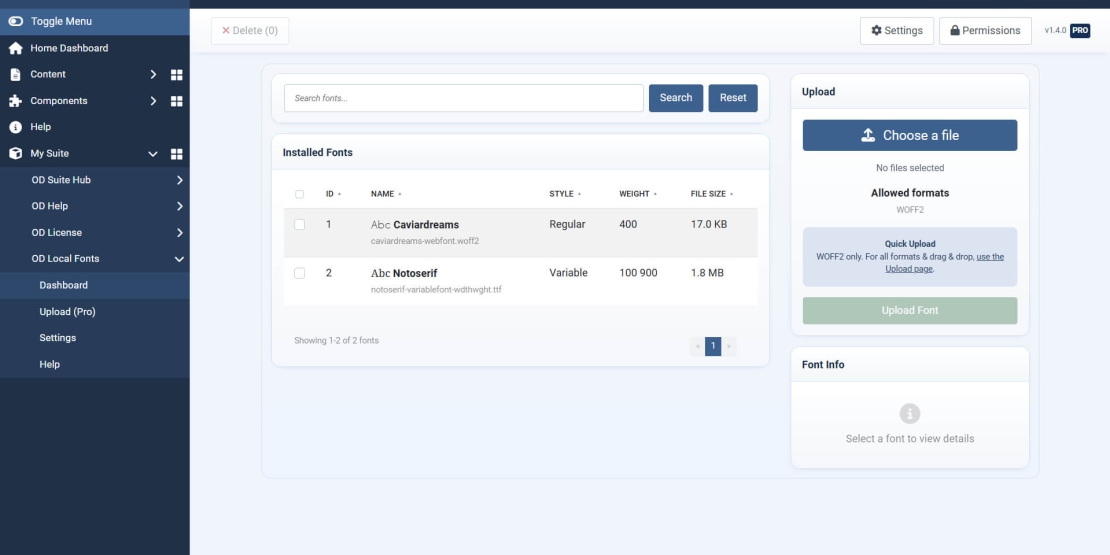Image resolution: width=1110 pixels, height=555 pixels.
Task: Open My Suite dashboard grid icon
Action: pyautogui.click(x=177, y=154)
